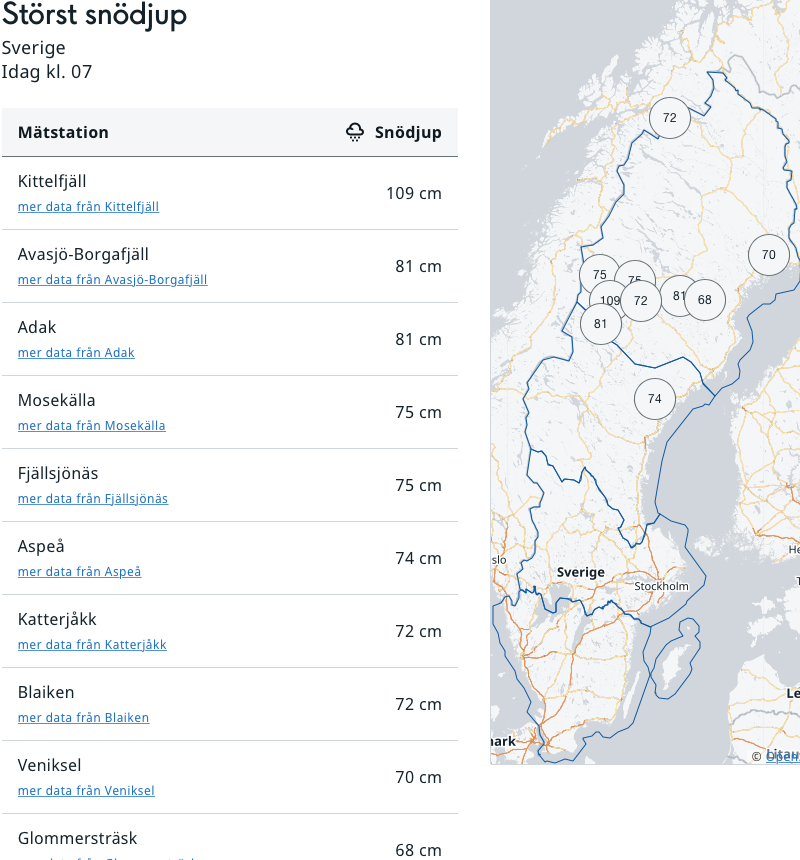Click the map marker showing 70

(768, 255)
